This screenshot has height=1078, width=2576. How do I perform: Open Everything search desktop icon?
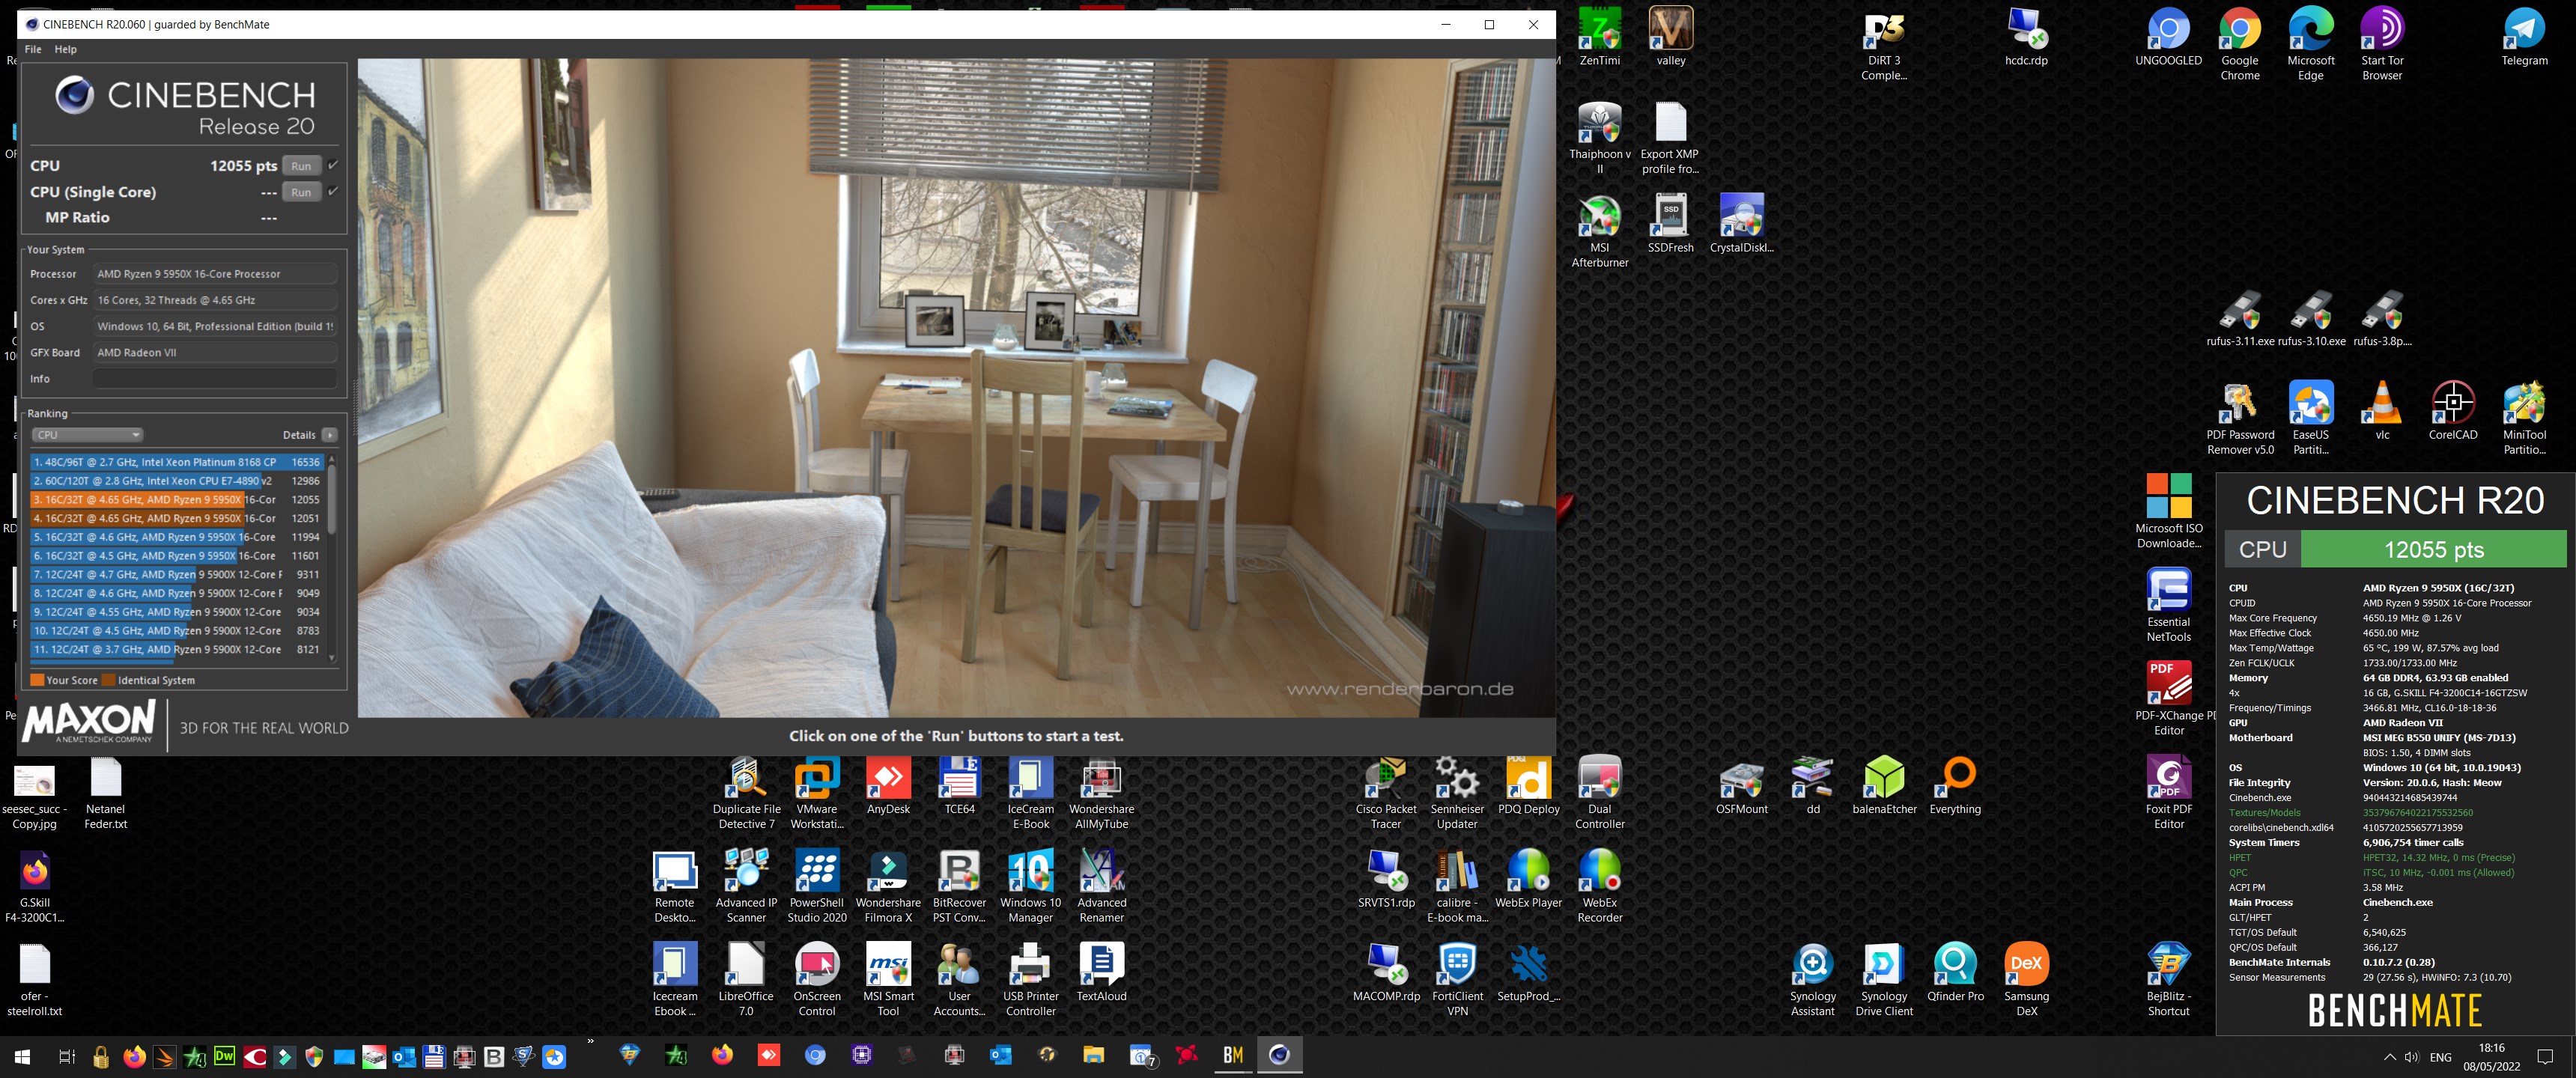pyautogui.click(x=1955, y=786)
